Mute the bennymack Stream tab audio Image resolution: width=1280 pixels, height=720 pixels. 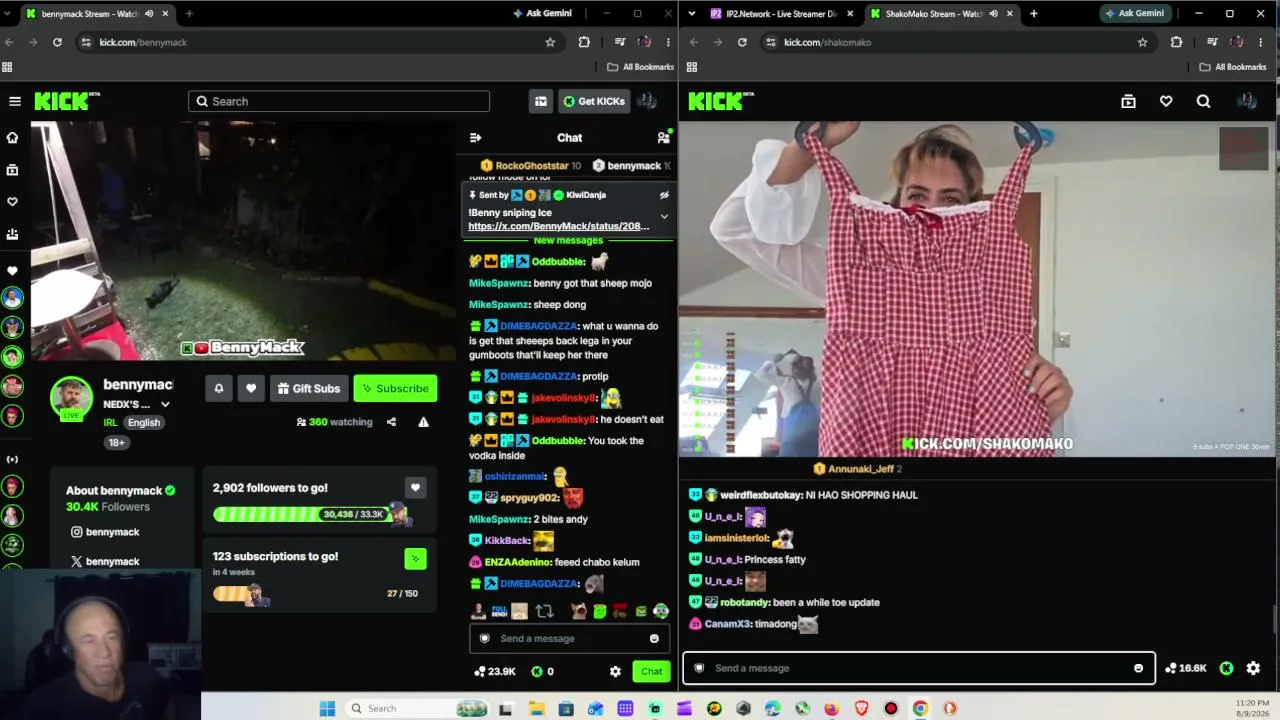[149, 14]
